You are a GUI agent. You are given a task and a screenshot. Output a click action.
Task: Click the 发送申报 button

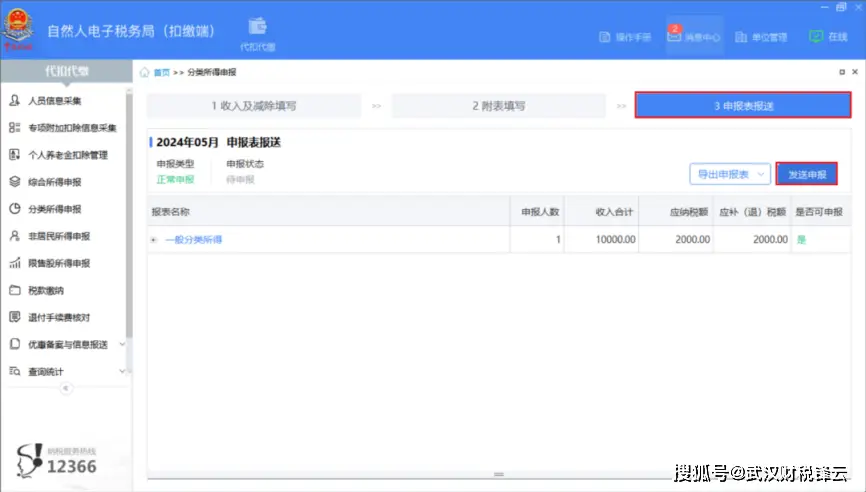point(806,174)
